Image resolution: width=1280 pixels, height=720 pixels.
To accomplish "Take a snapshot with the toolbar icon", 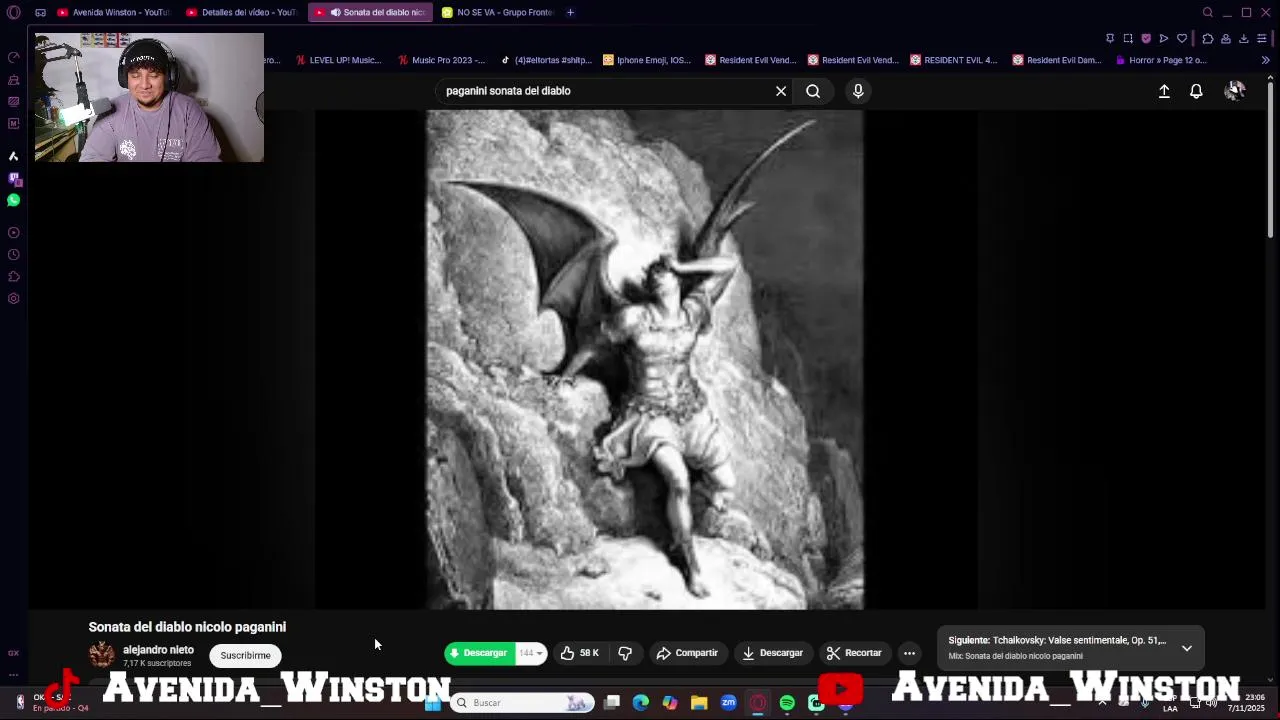I will pos(1128,39).
